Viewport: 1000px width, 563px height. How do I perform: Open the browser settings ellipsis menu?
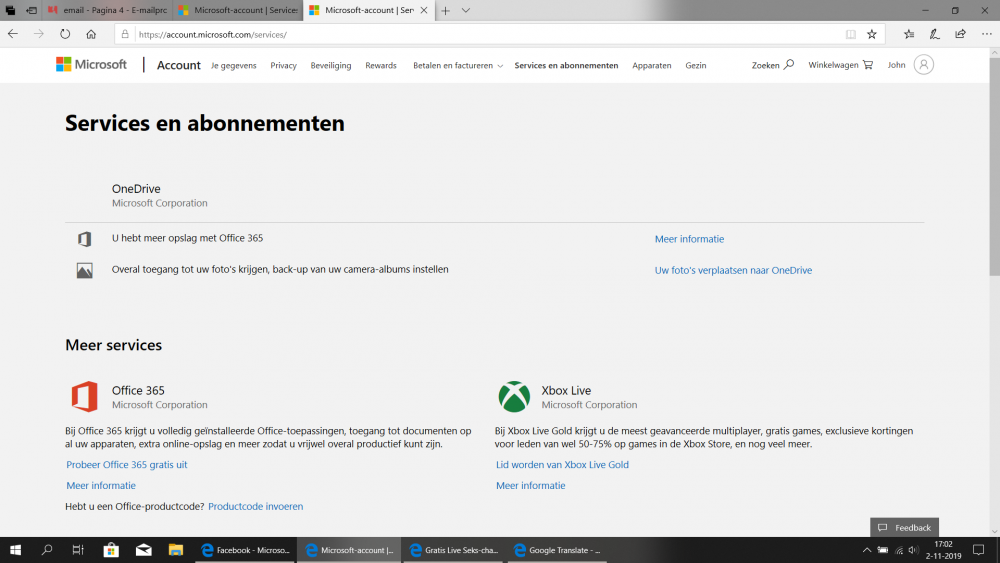987,34
